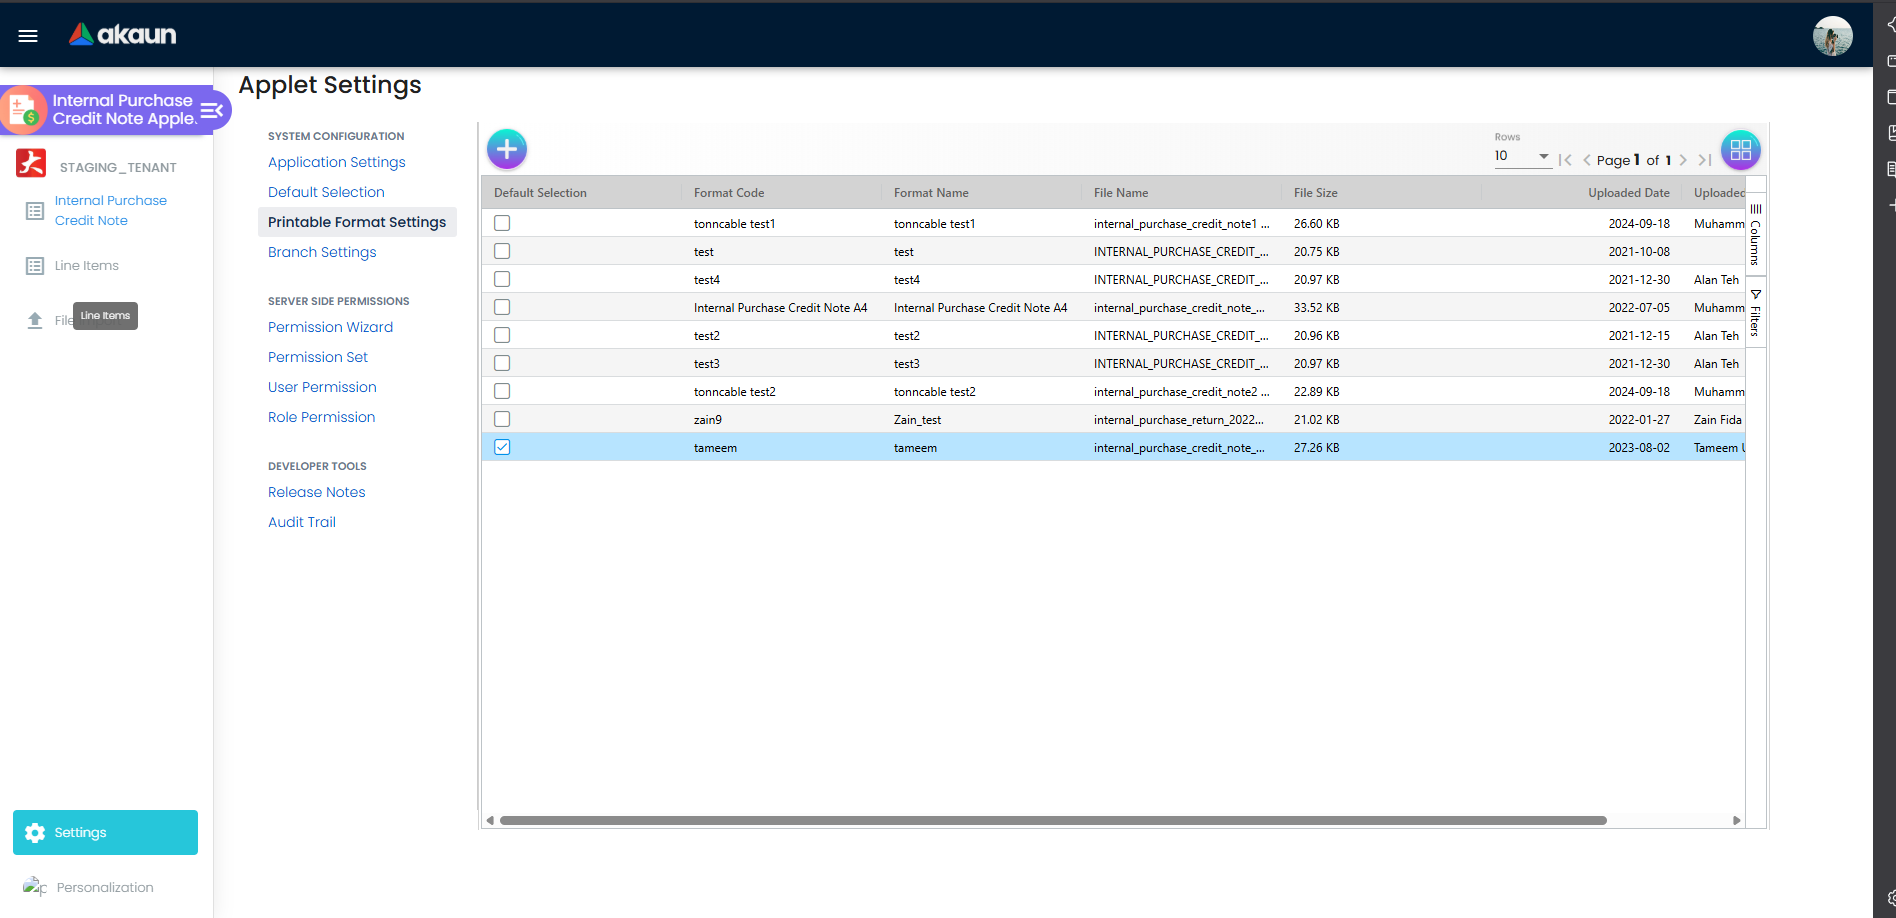Open Application Settings
Image resolution: width=1896 pixels, height=918 pixels.
click(337, 162)
